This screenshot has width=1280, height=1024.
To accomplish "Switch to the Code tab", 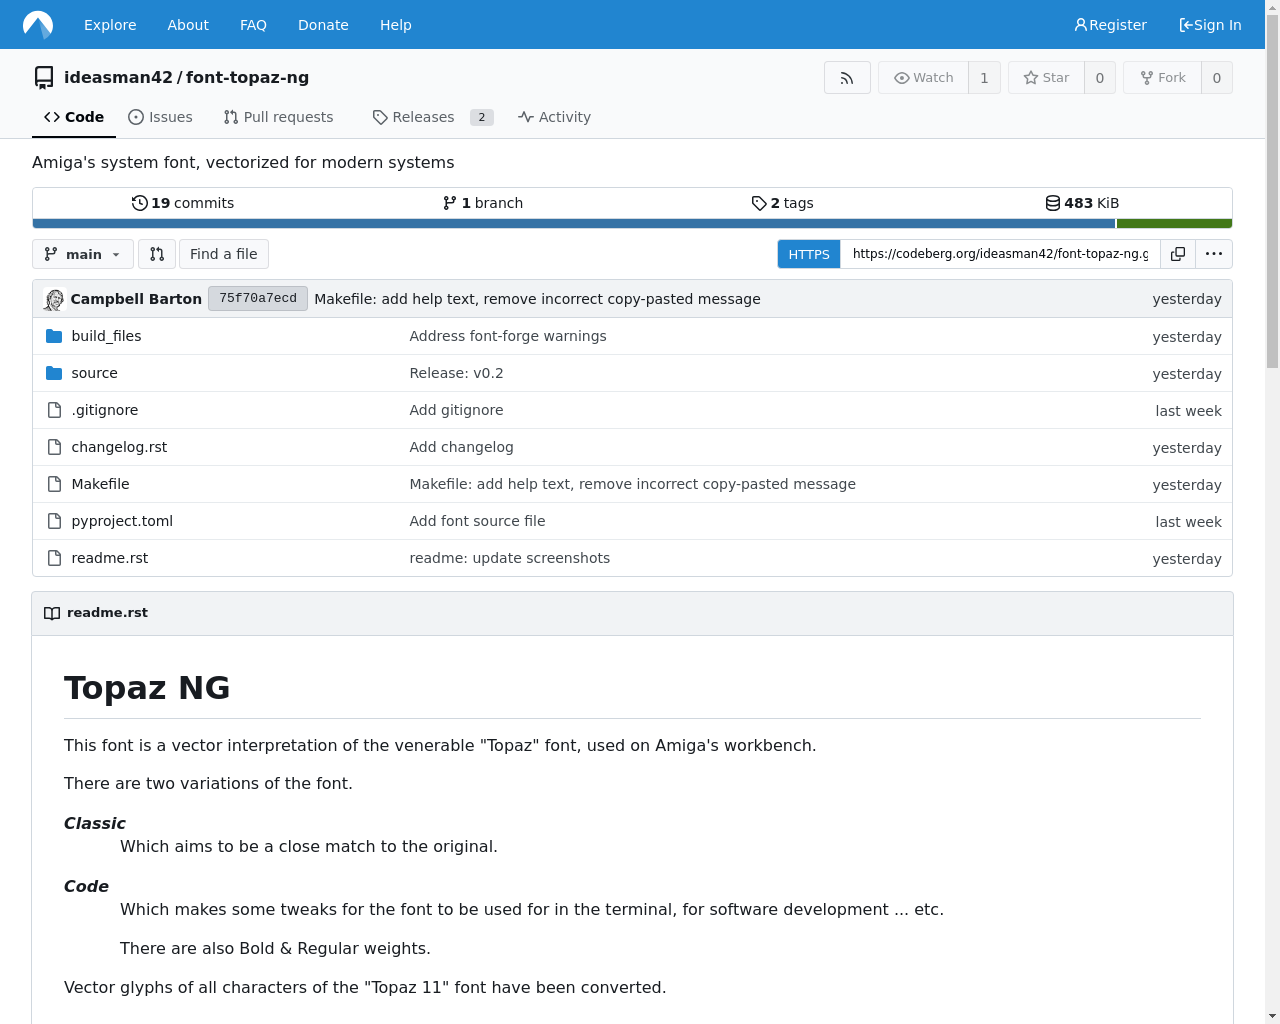I will (x=74, y=117).
